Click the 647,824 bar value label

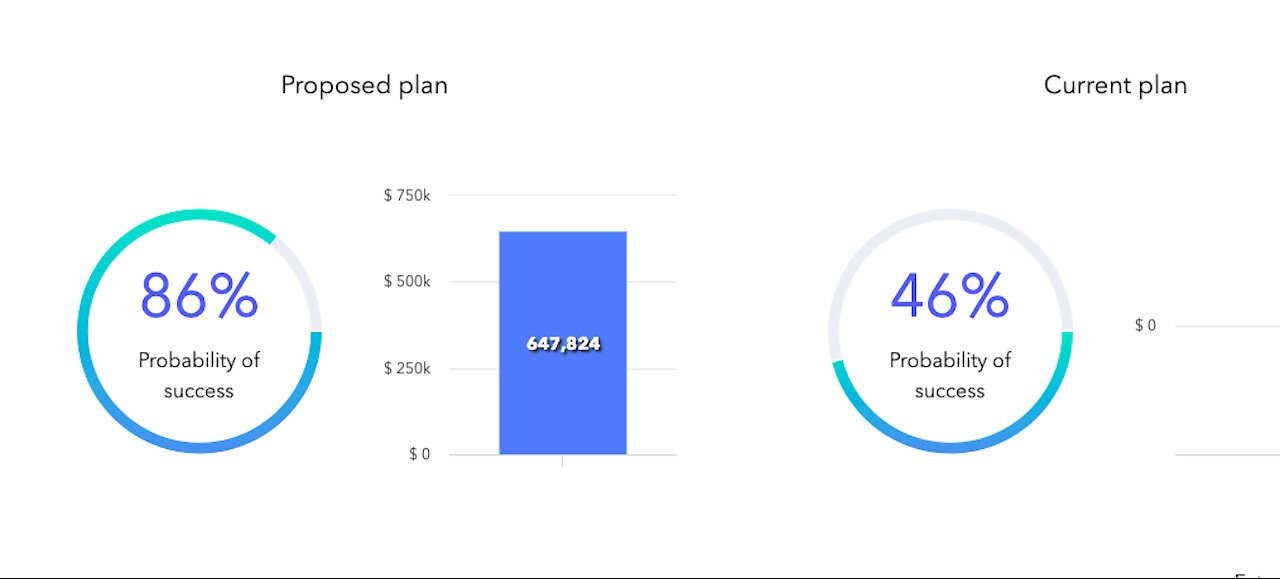coord(564,344)
